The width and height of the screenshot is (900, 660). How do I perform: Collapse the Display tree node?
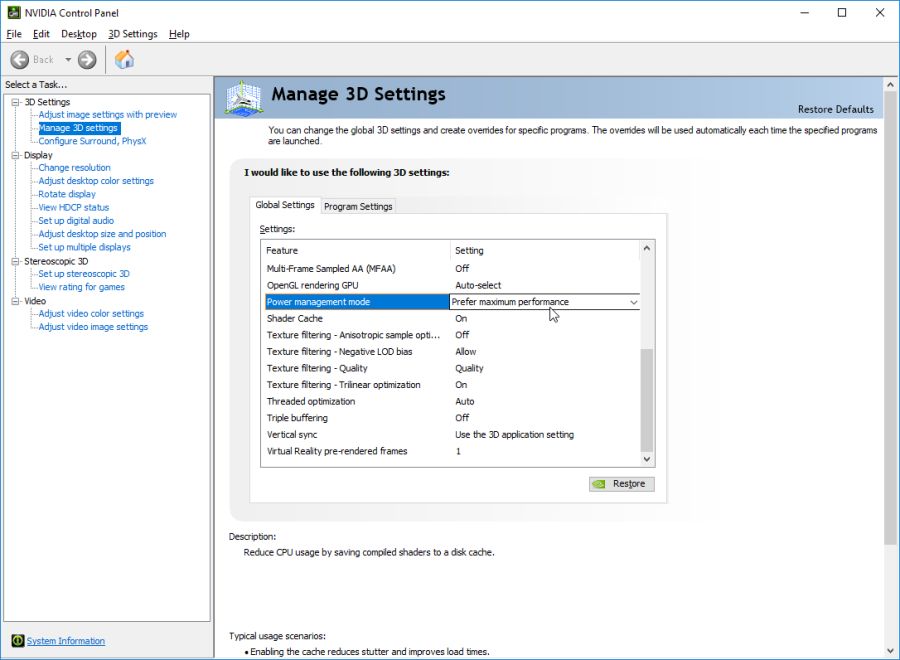click(x=15, y=155)
